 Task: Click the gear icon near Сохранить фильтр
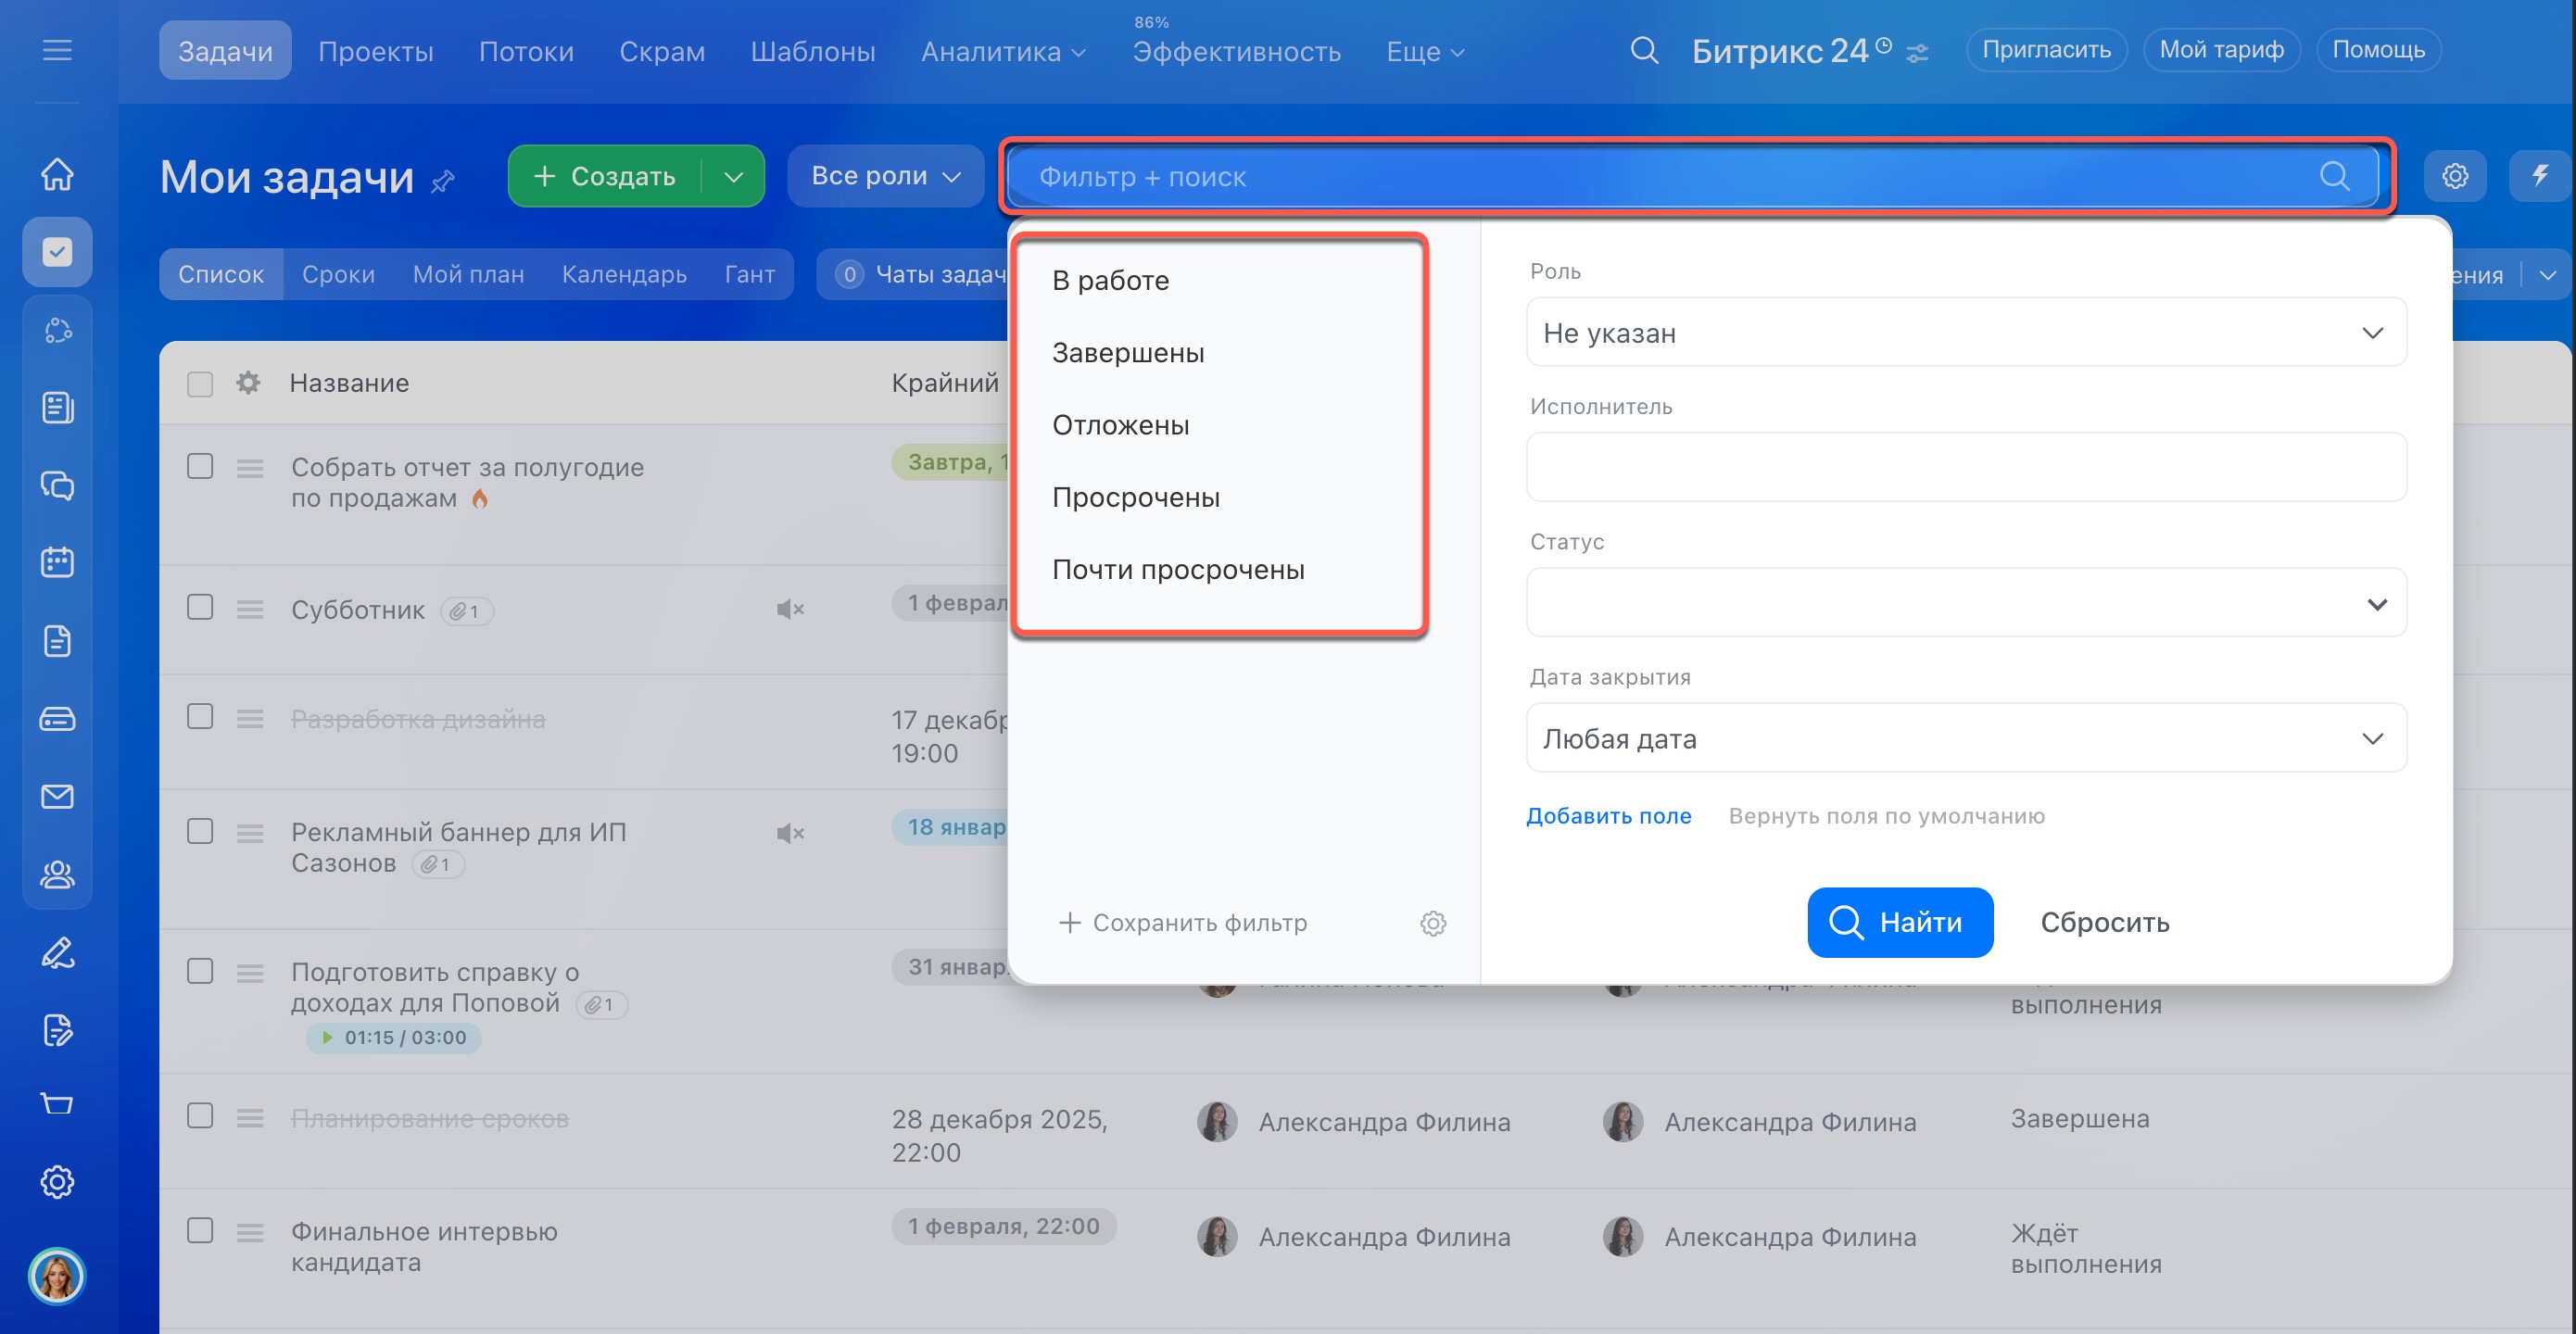(1433, 923)
